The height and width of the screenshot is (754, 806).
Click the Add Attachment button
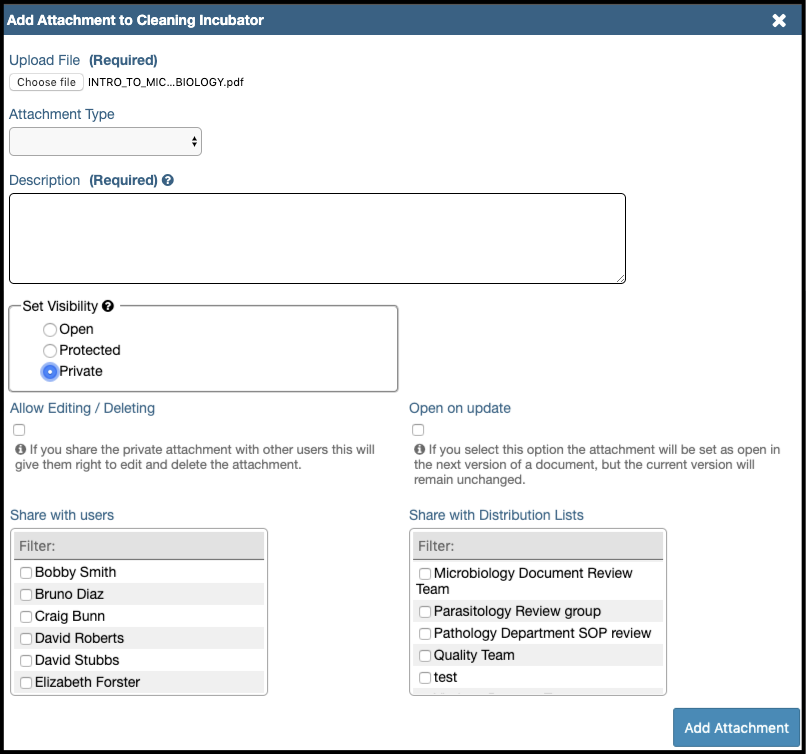pos(736,728)
